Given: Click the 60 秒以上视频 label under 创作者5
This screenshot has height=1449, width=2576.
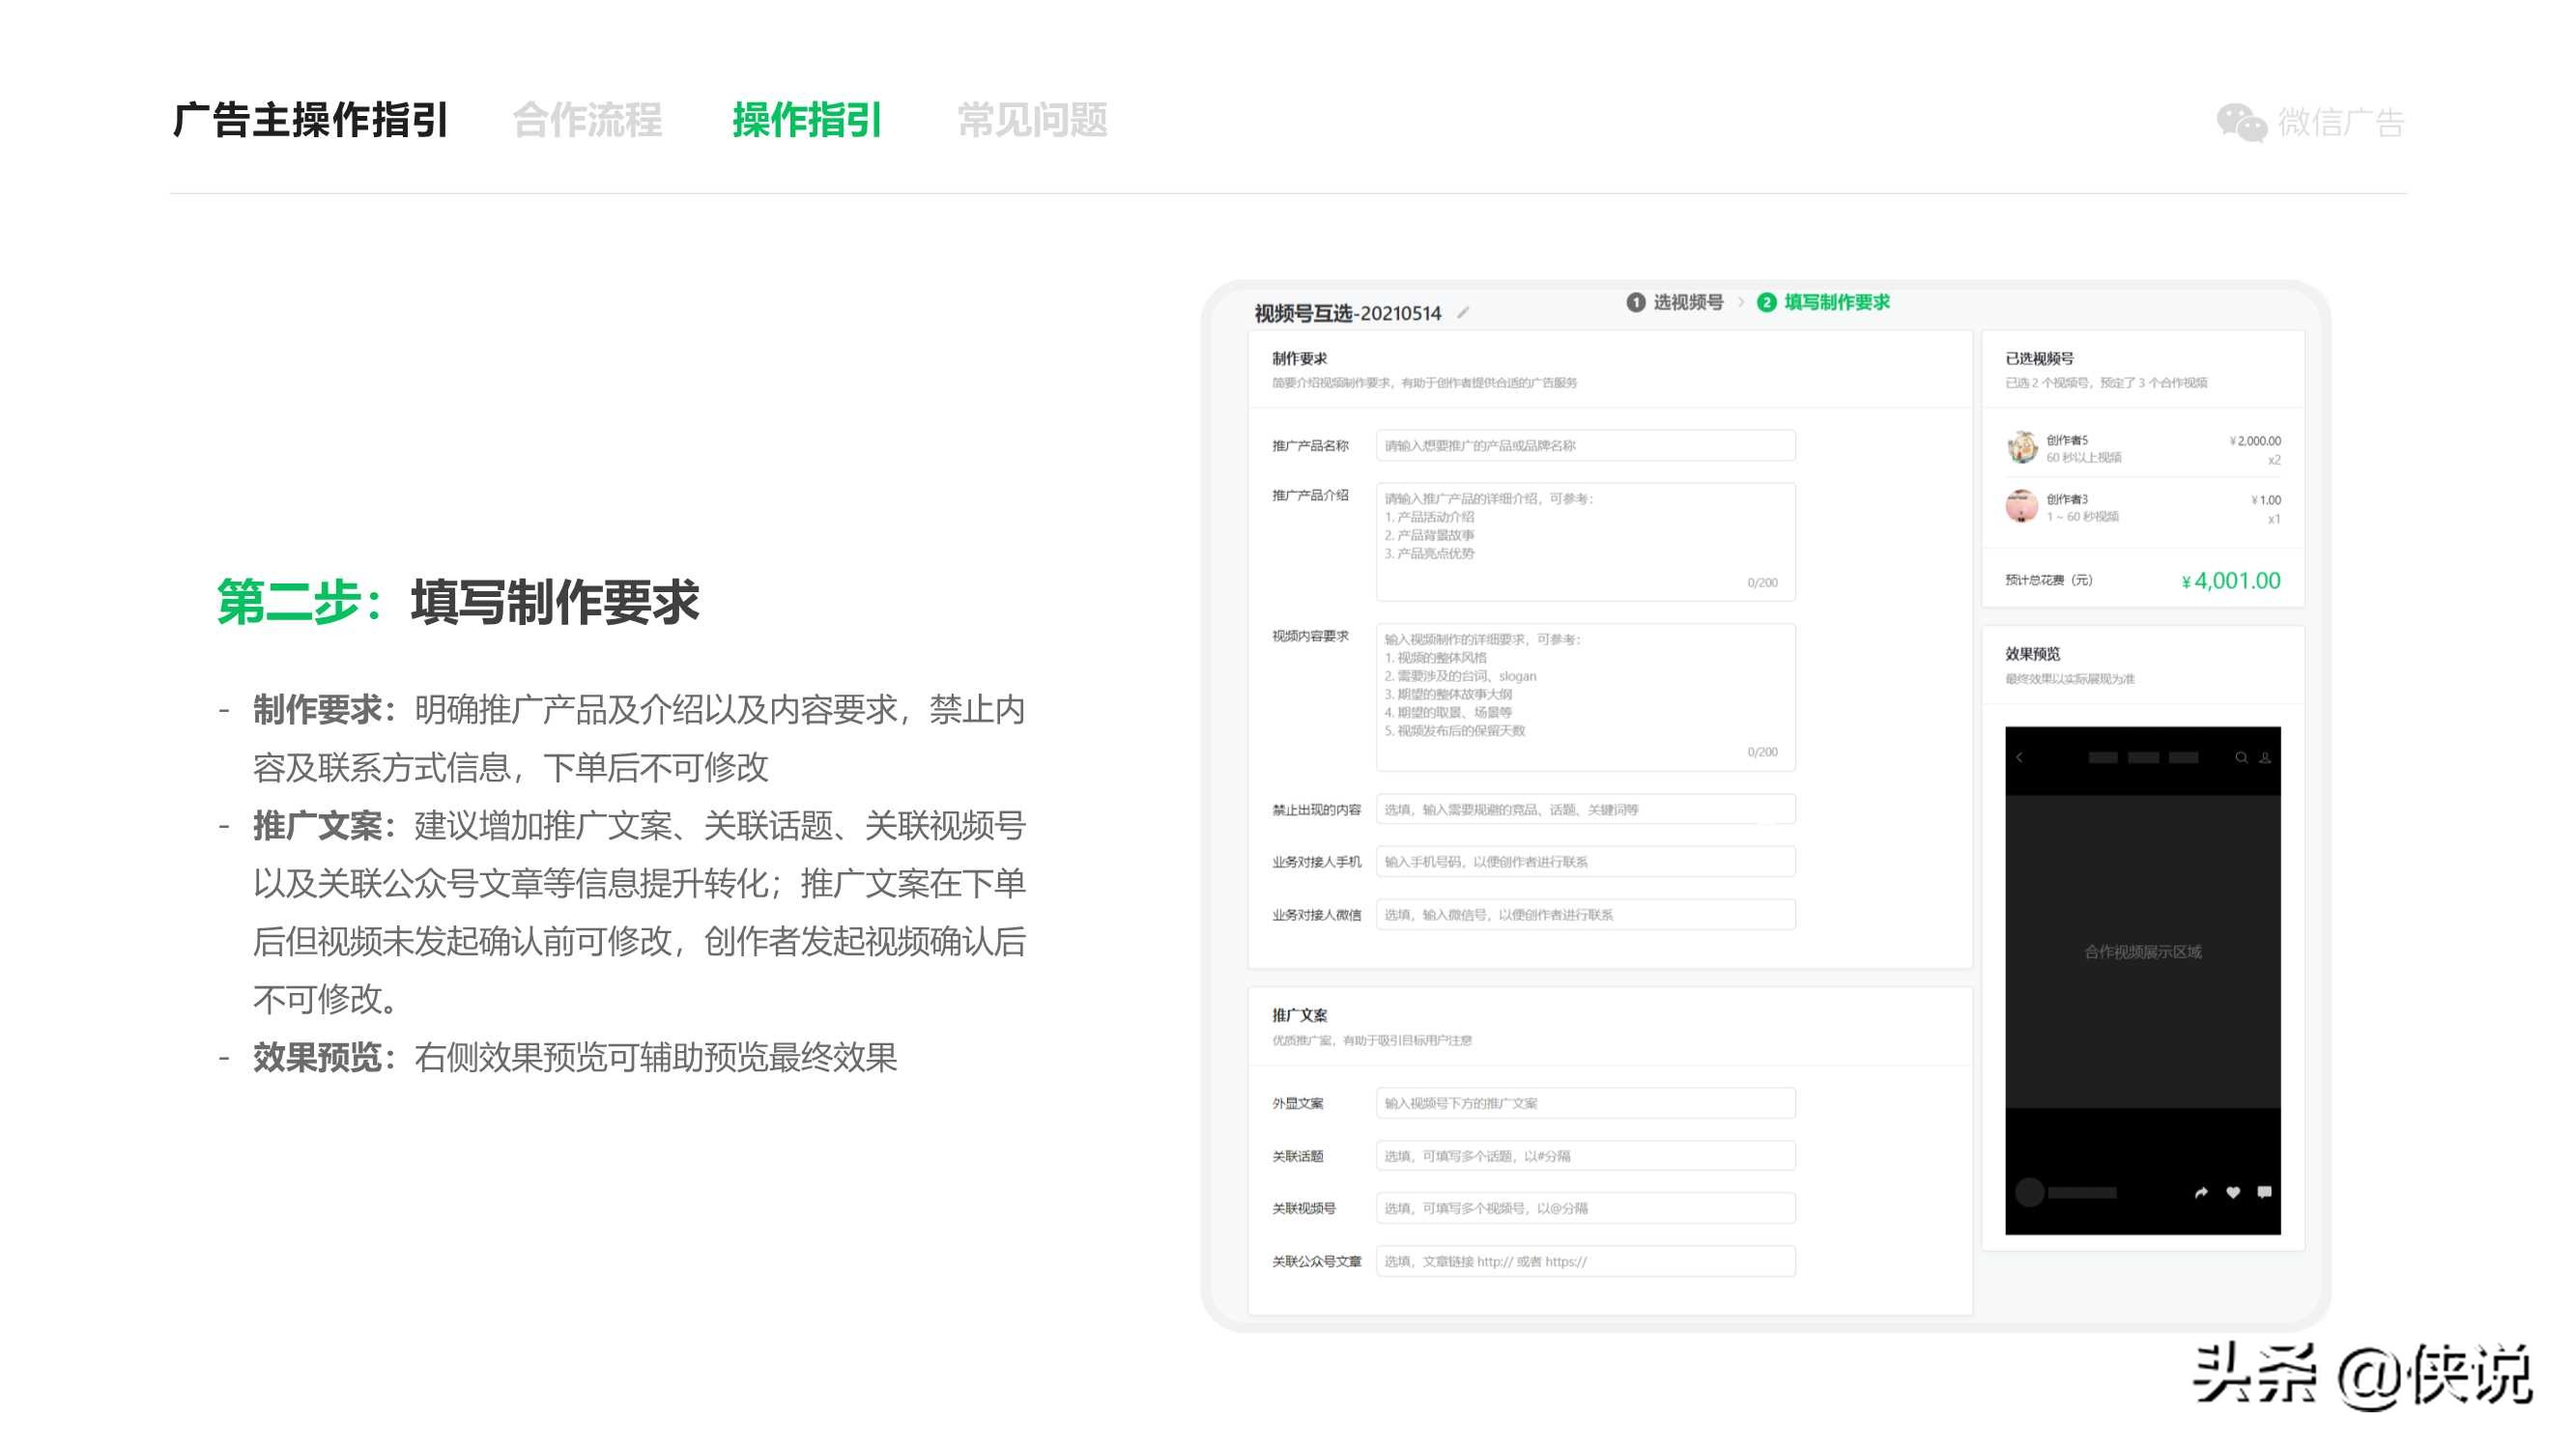Looking at the screenshot, I should tap(2083, 458).
